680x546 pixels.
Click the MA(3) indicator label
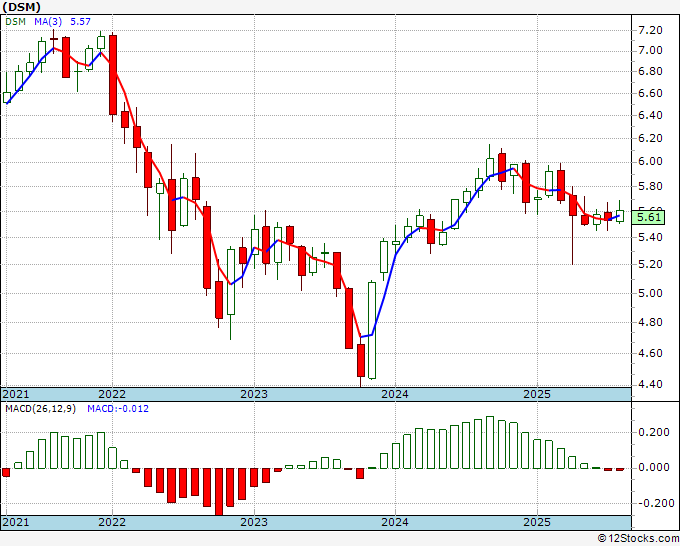48,21
